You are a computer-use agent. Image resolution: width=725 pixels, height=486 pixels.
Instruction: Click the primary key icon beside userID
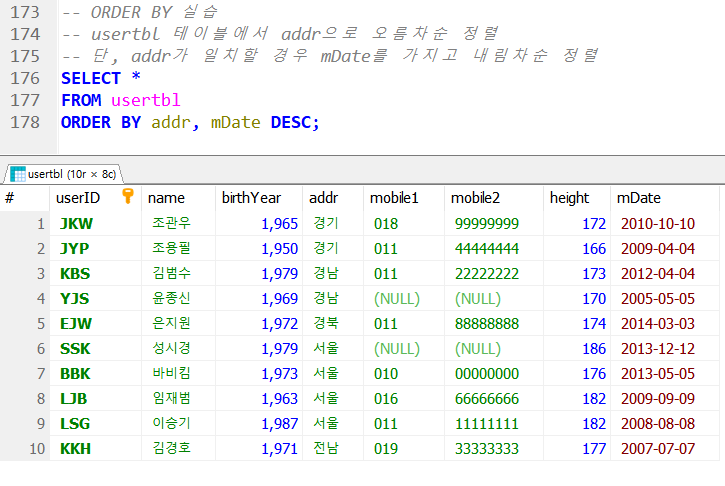pos(128,196)
